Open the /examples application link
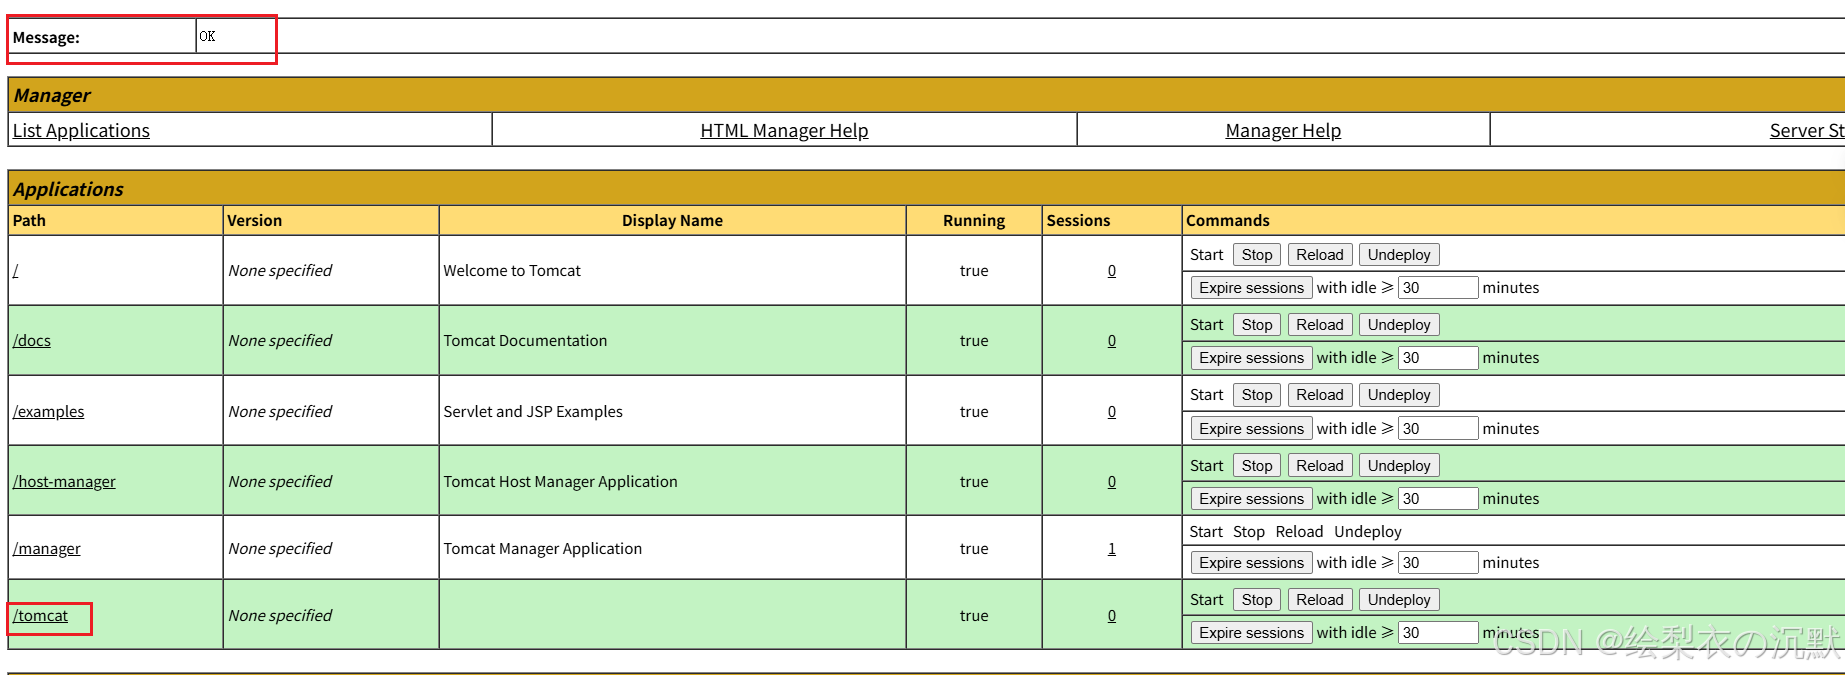The image size is (1845, 675). (49, 411)
